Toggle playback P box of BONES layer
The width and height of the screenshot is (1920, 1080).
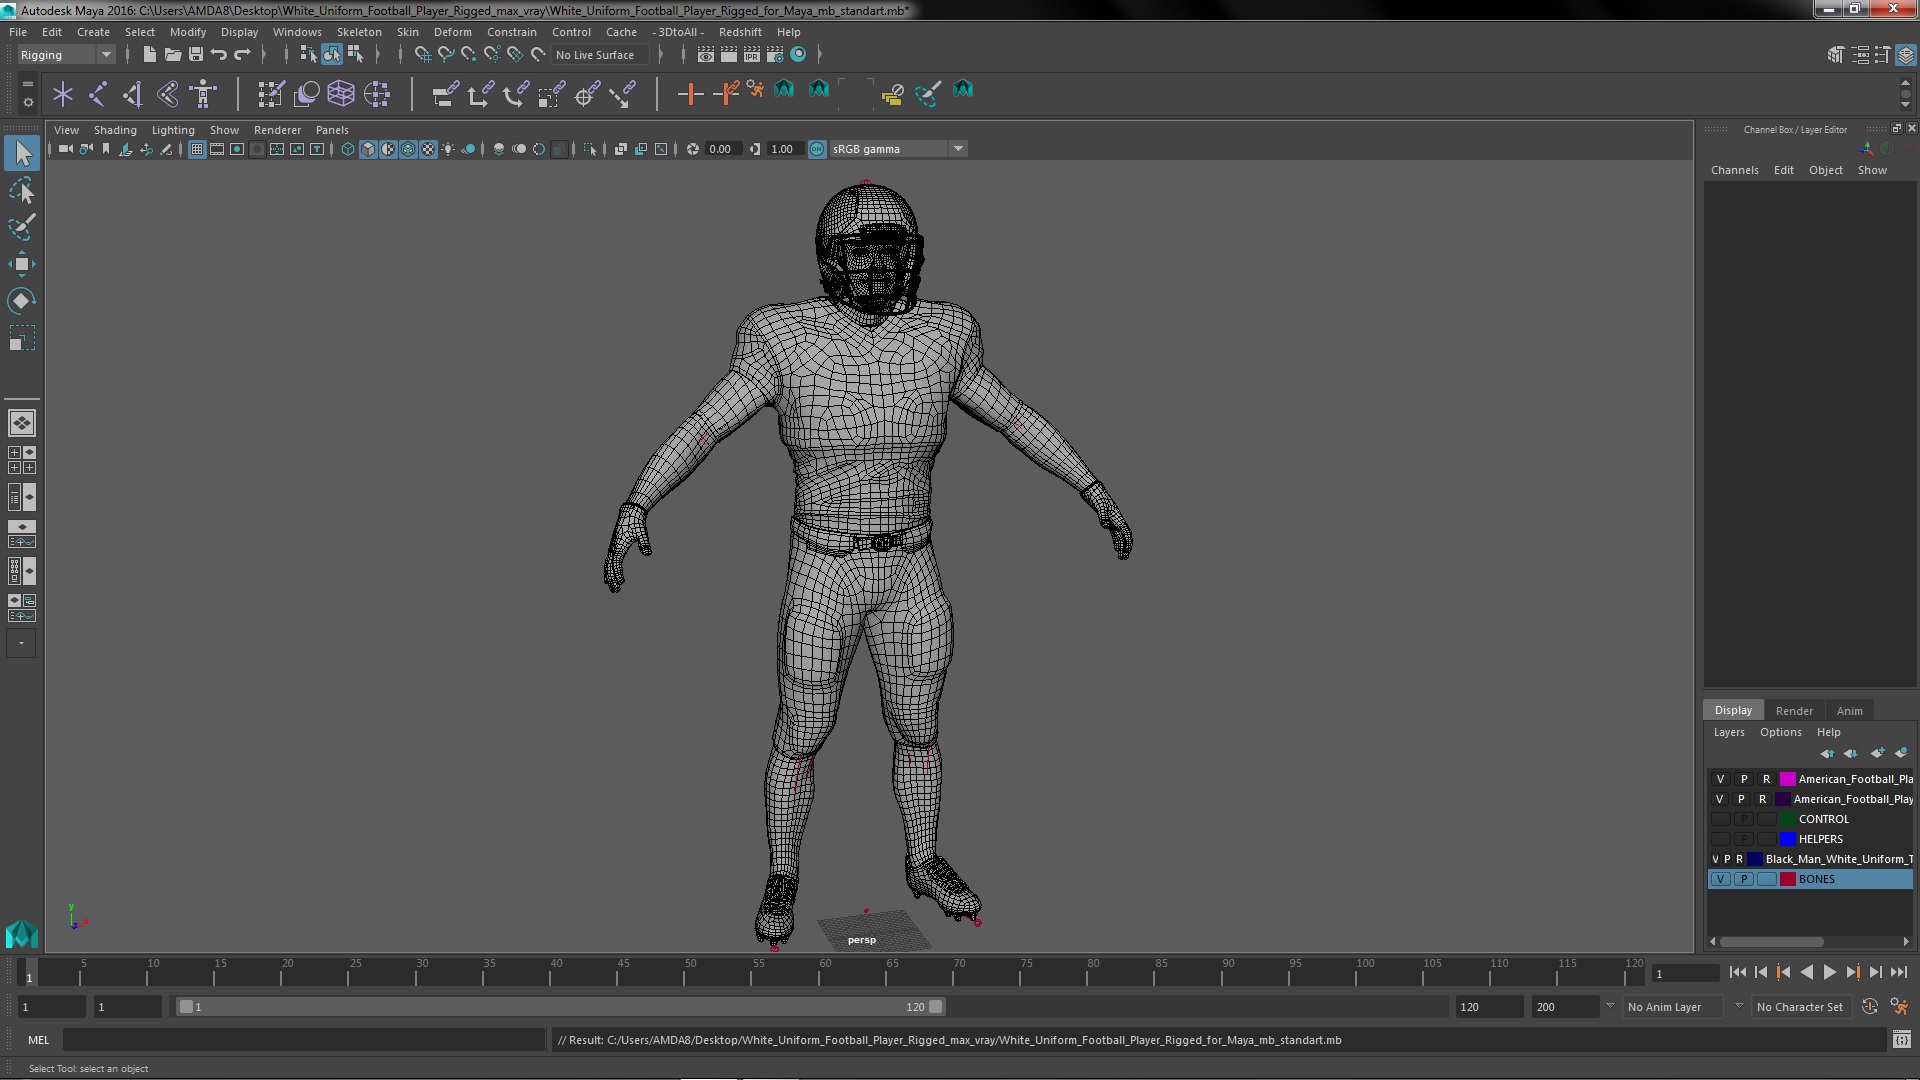pos(1743,879)
